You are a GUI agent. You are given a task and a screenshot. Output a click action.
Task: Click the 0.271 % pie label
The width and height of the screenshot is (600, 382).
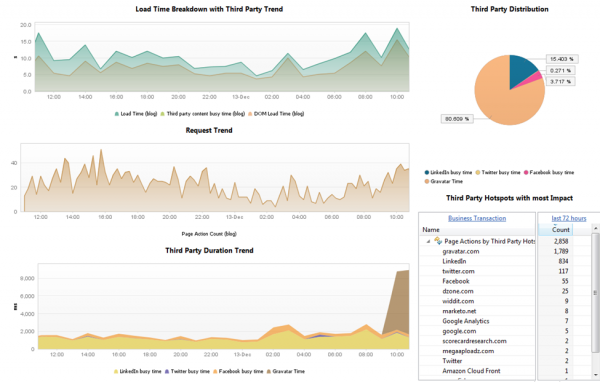pyautogui.click(x=560, y=70)
